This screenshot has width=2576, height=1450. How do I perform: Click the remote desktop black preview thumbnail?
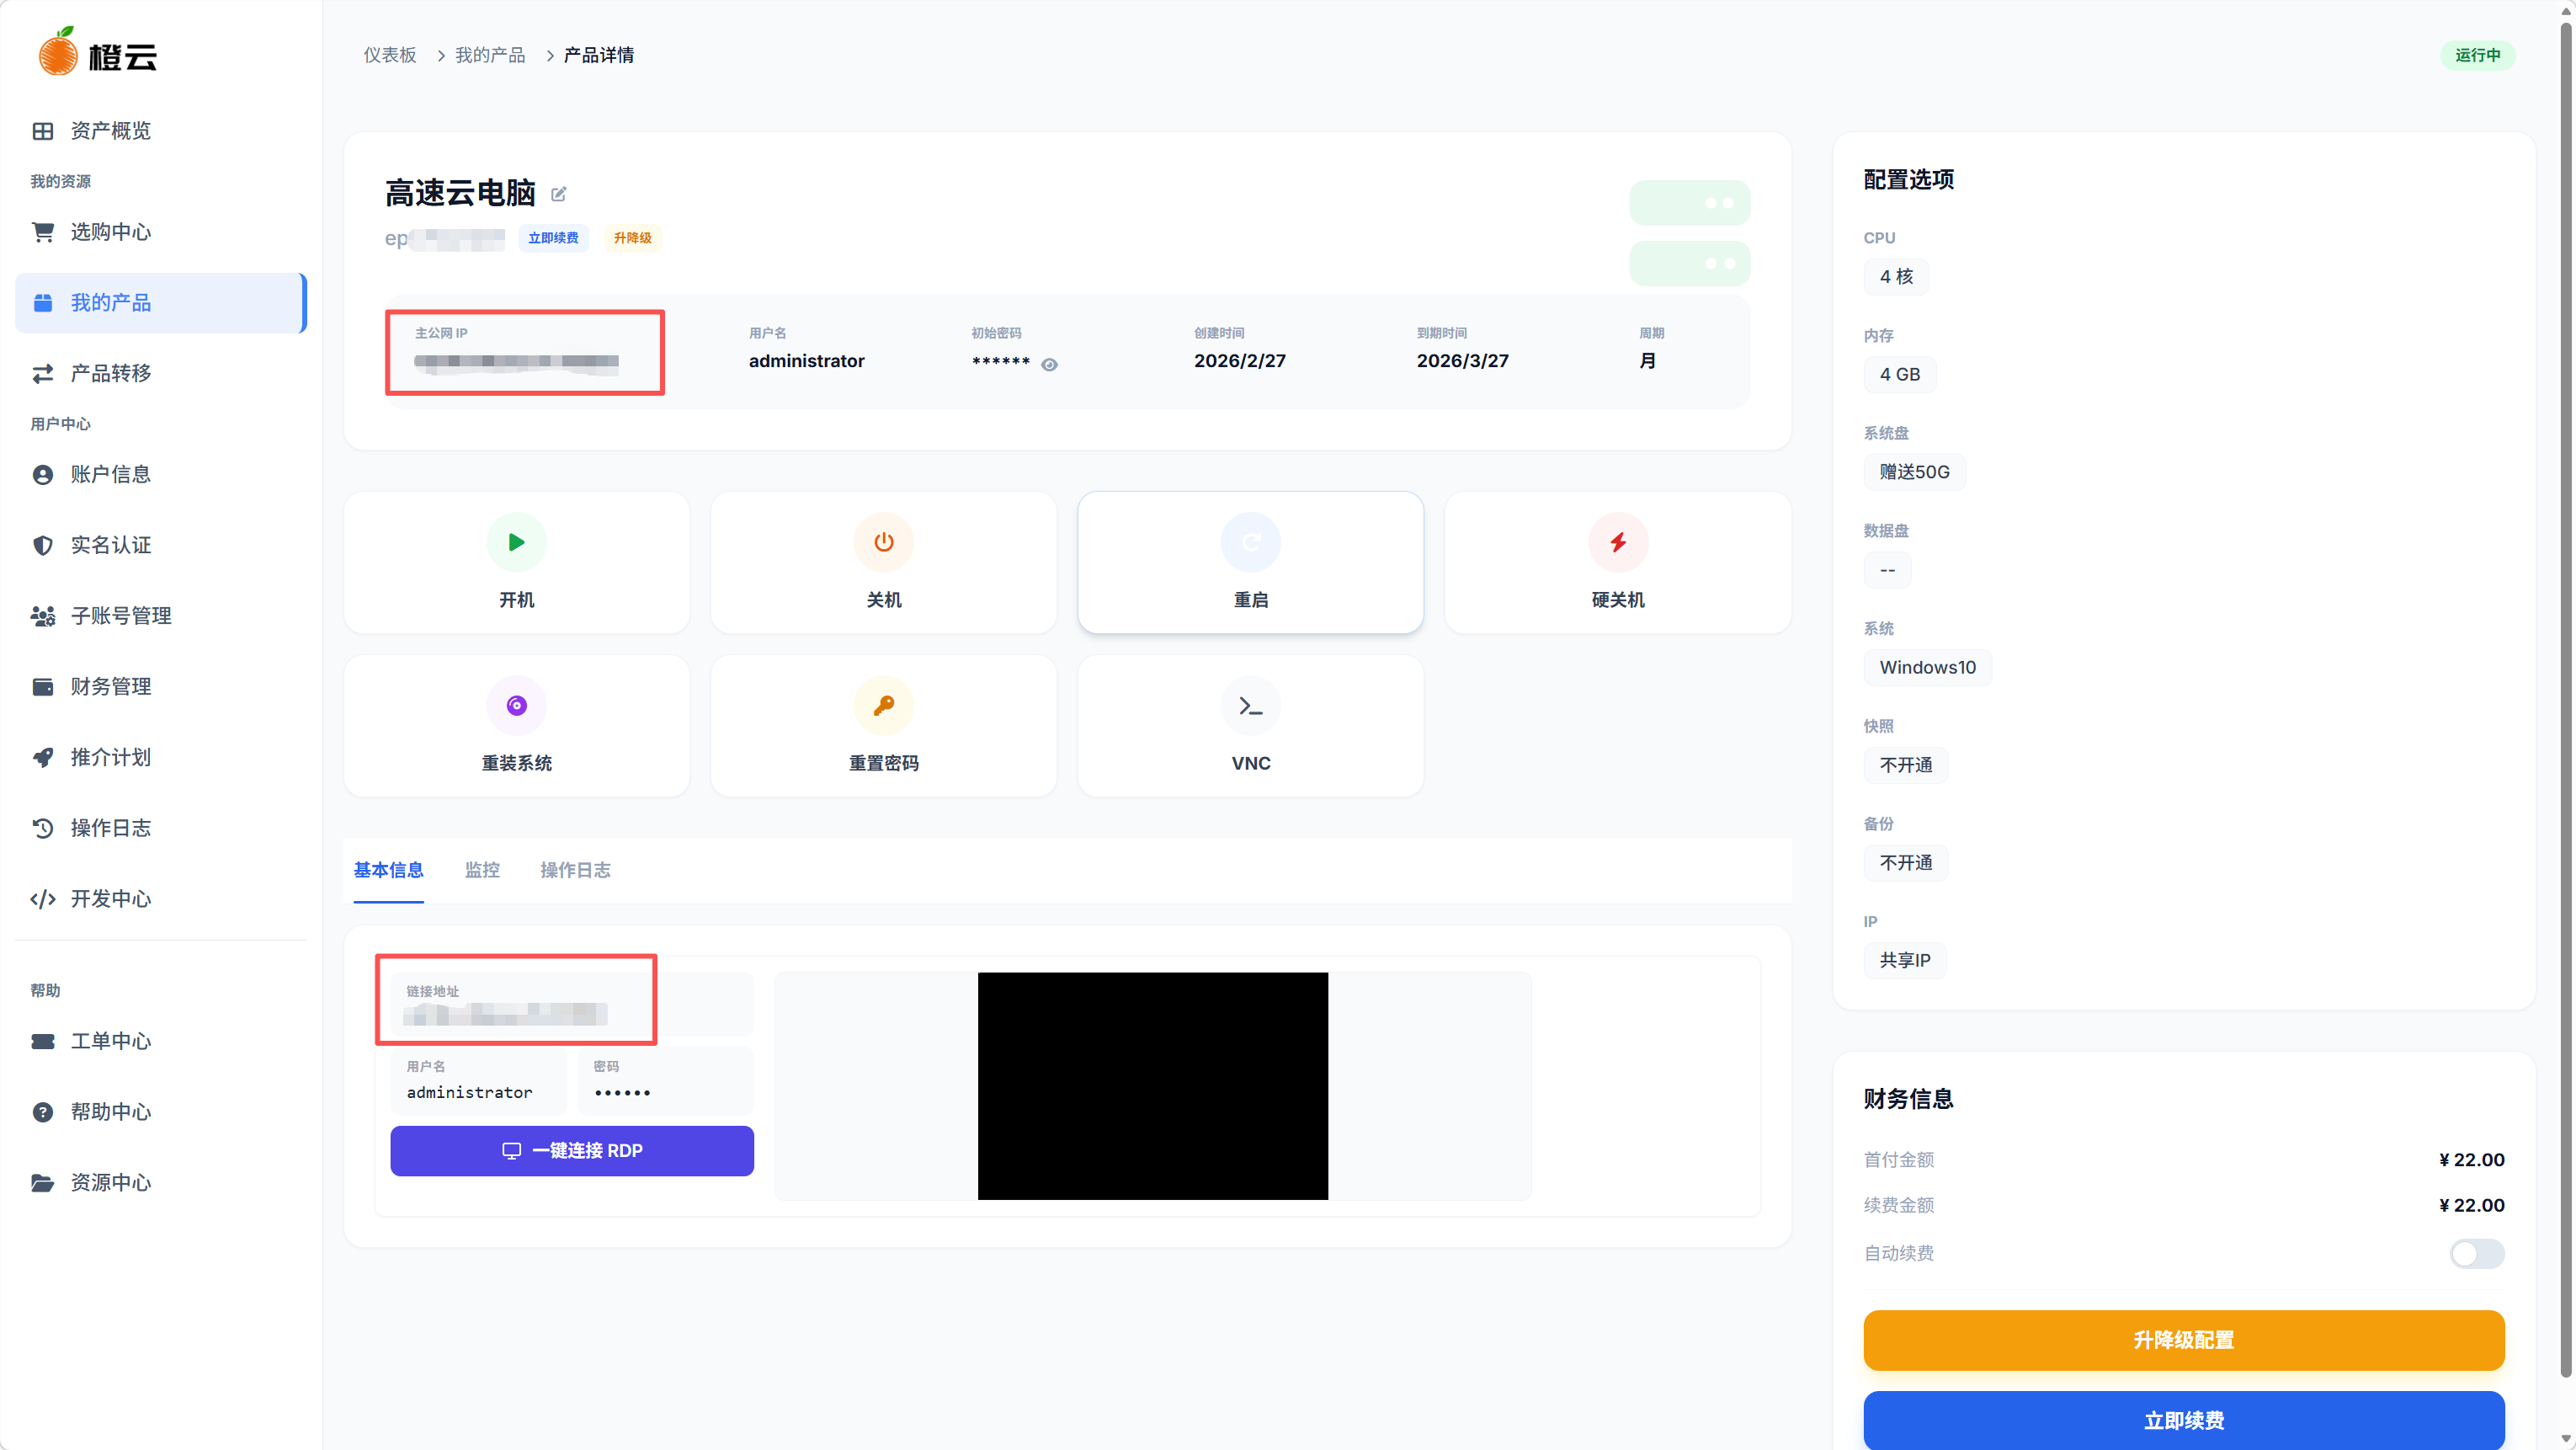[x=1152, y=1086]
